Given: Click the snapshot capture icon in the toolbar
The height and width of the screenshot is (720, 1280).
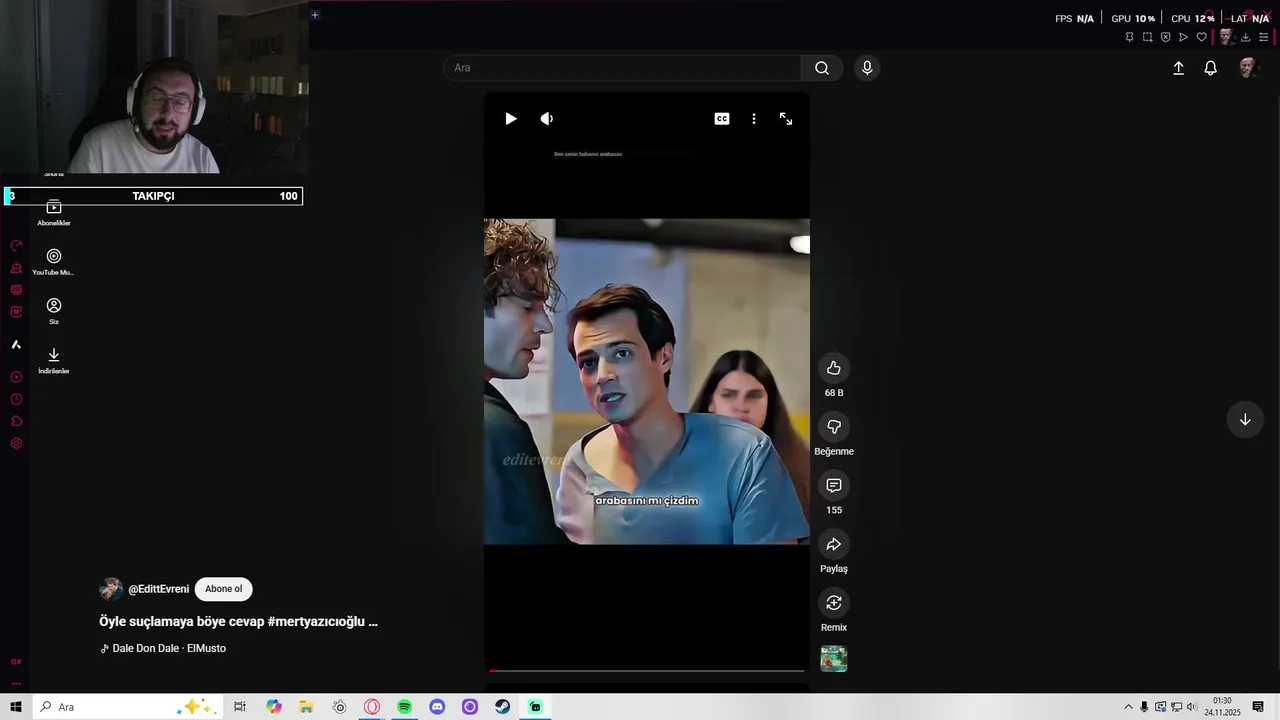Looking at the screenshot, I should pos(1148,37).
